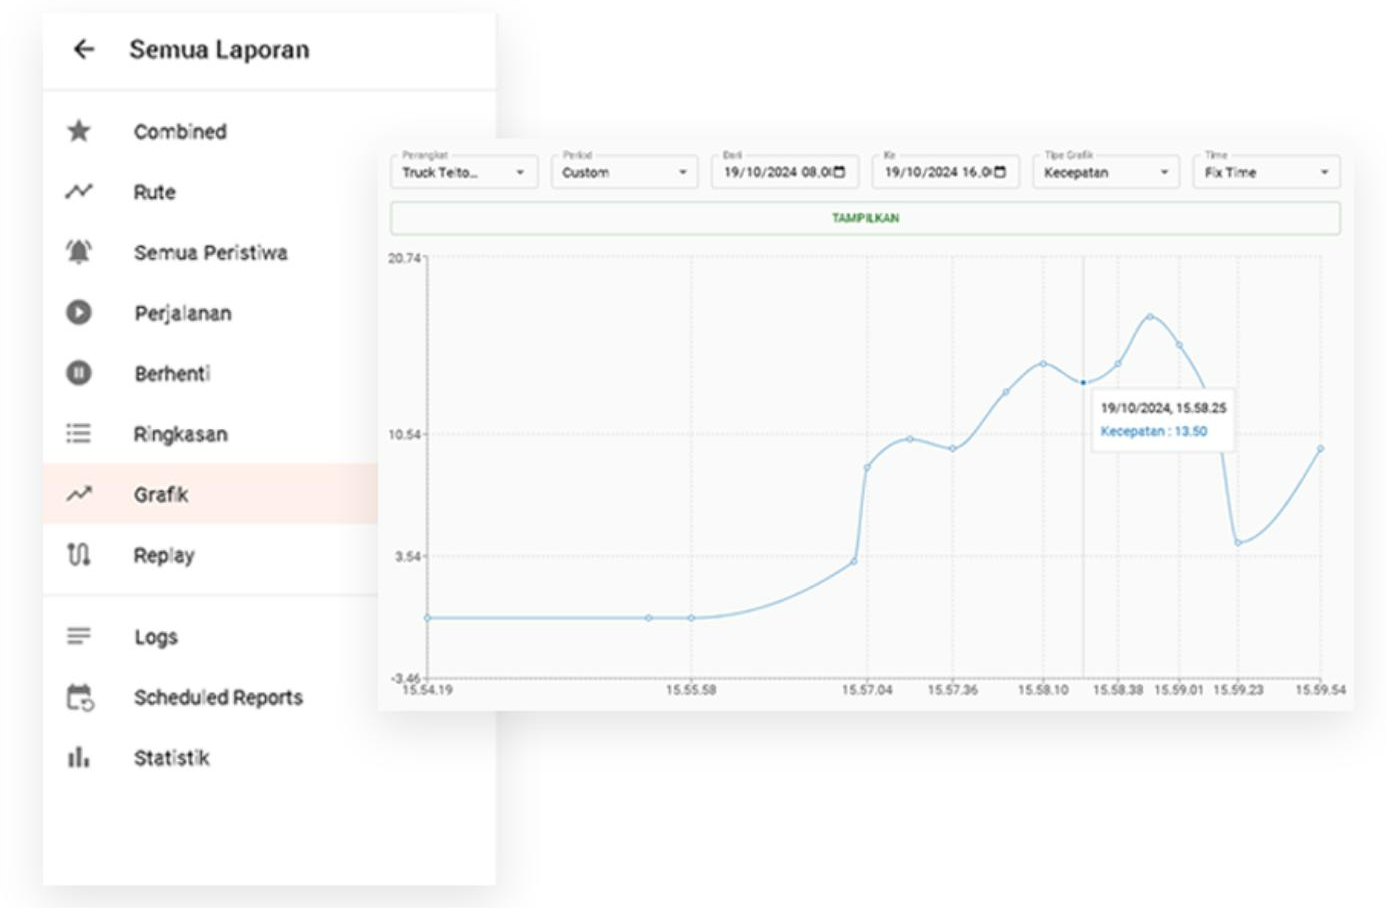Open the Tipe Grafik Kecepatan dropdown
The height and width of the screenshot is (908, 1386).
(x=1105, y=172)
